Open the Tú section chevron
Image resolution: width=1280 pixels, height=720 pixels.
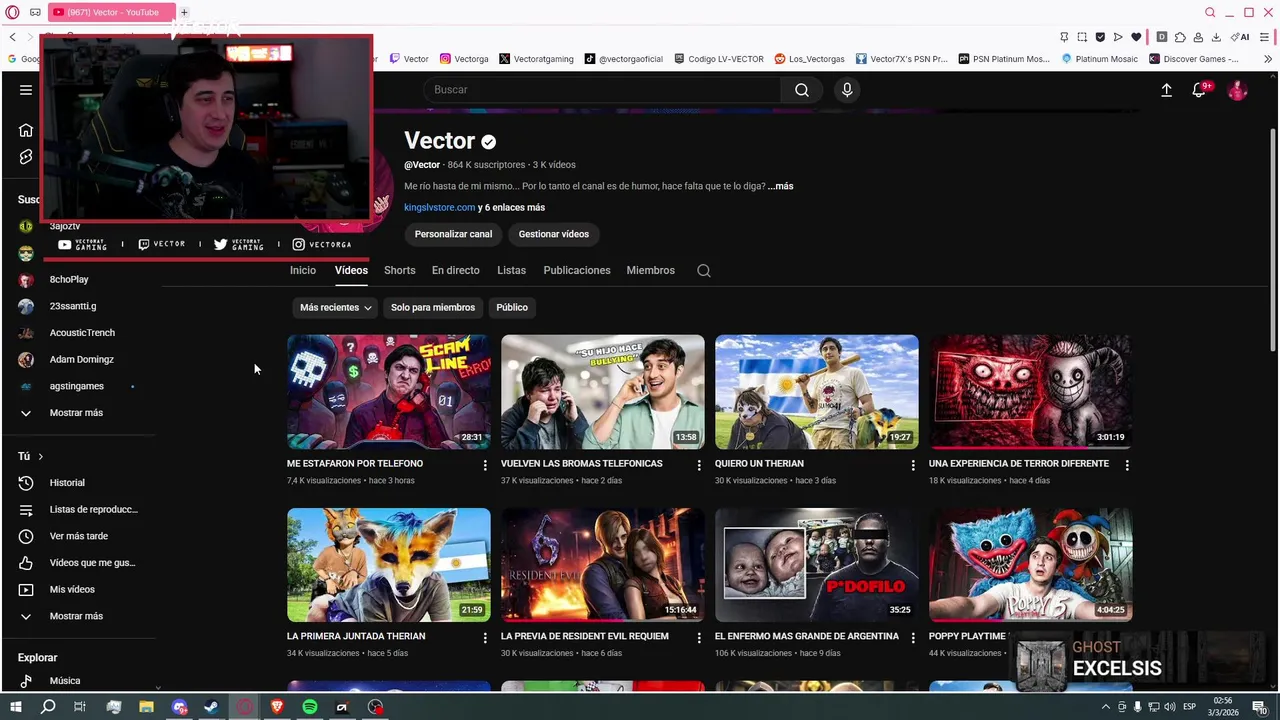point(40,457)
